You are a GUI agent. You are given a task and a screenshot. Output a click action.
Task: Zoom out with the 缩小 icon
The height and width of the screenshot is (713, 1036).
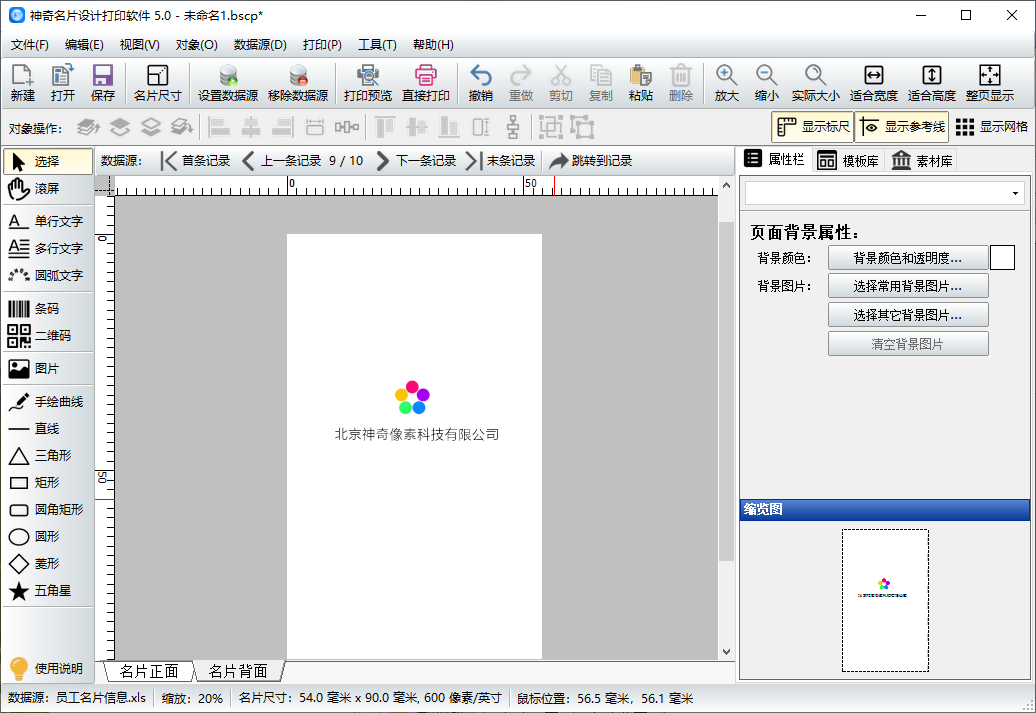click(x=766, y=83)
